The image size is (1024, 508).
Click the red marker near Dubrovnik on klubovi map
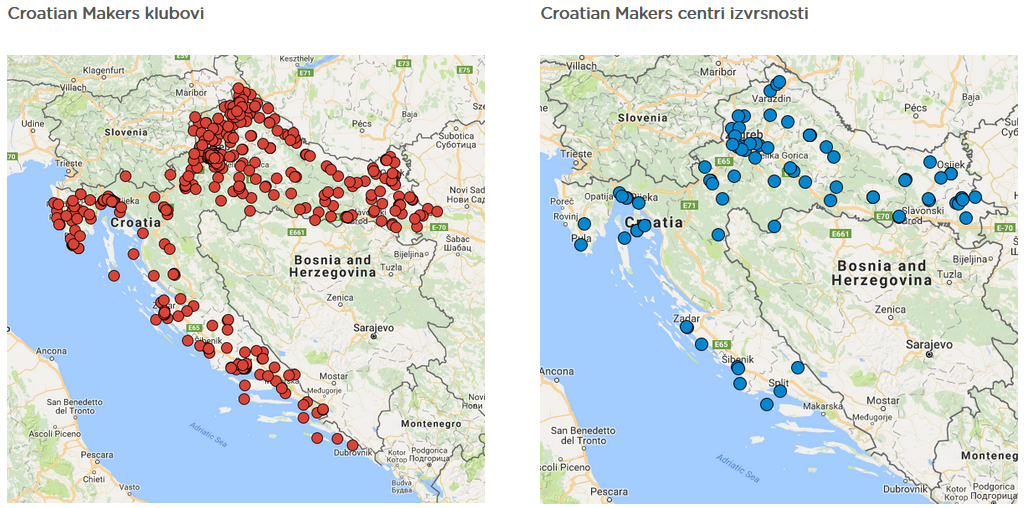353,445
